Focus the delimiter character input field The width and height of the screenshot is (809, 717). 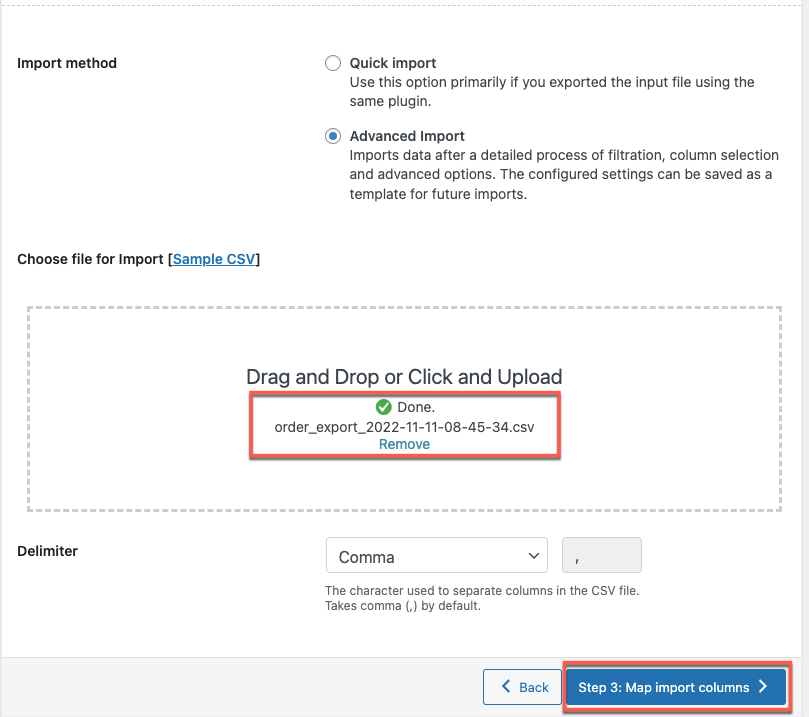click(x=602, y=556)
